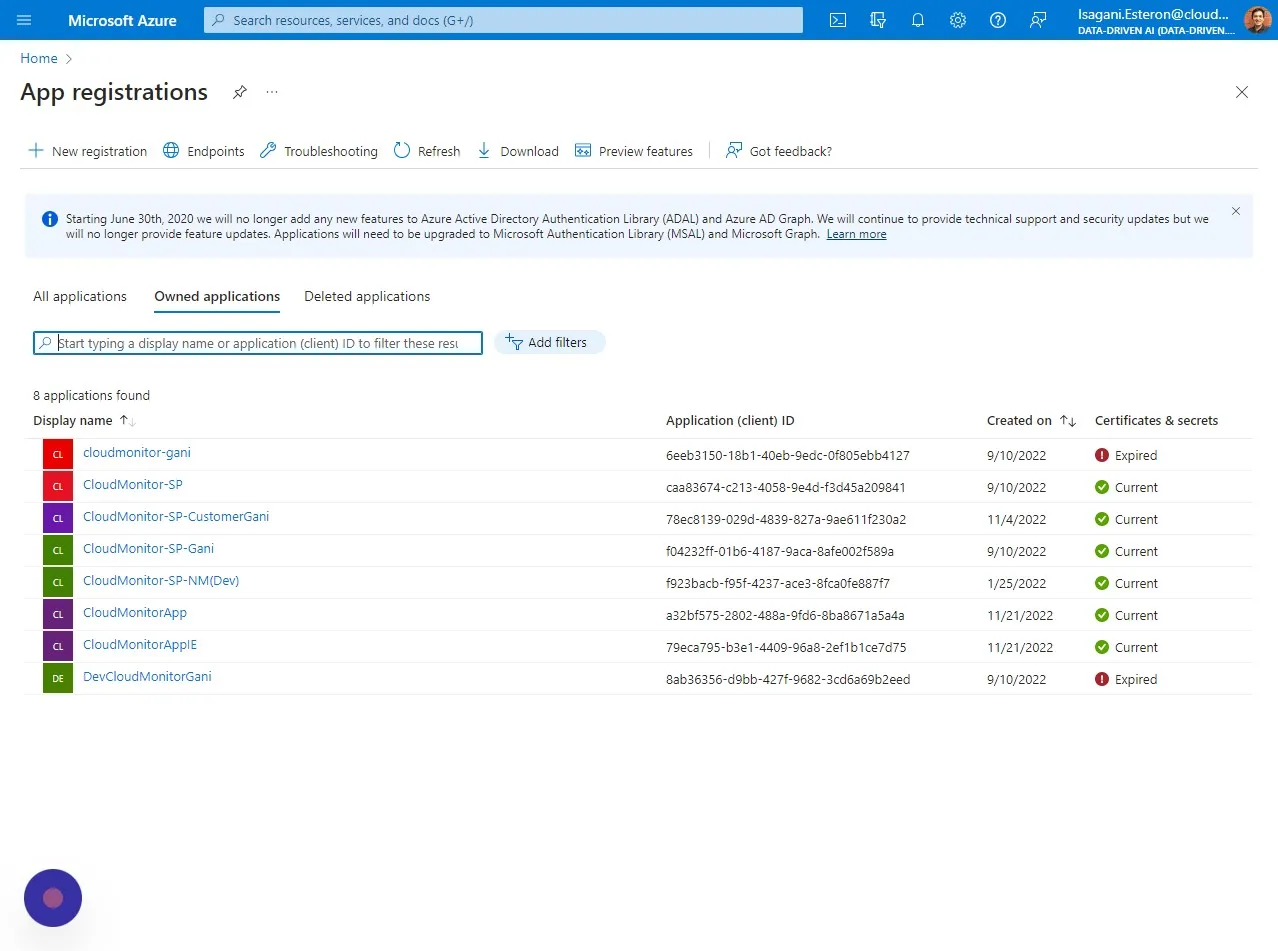Open the CloudMonitorAppIE application
The image size is (1278, 951).
point(140,645)
